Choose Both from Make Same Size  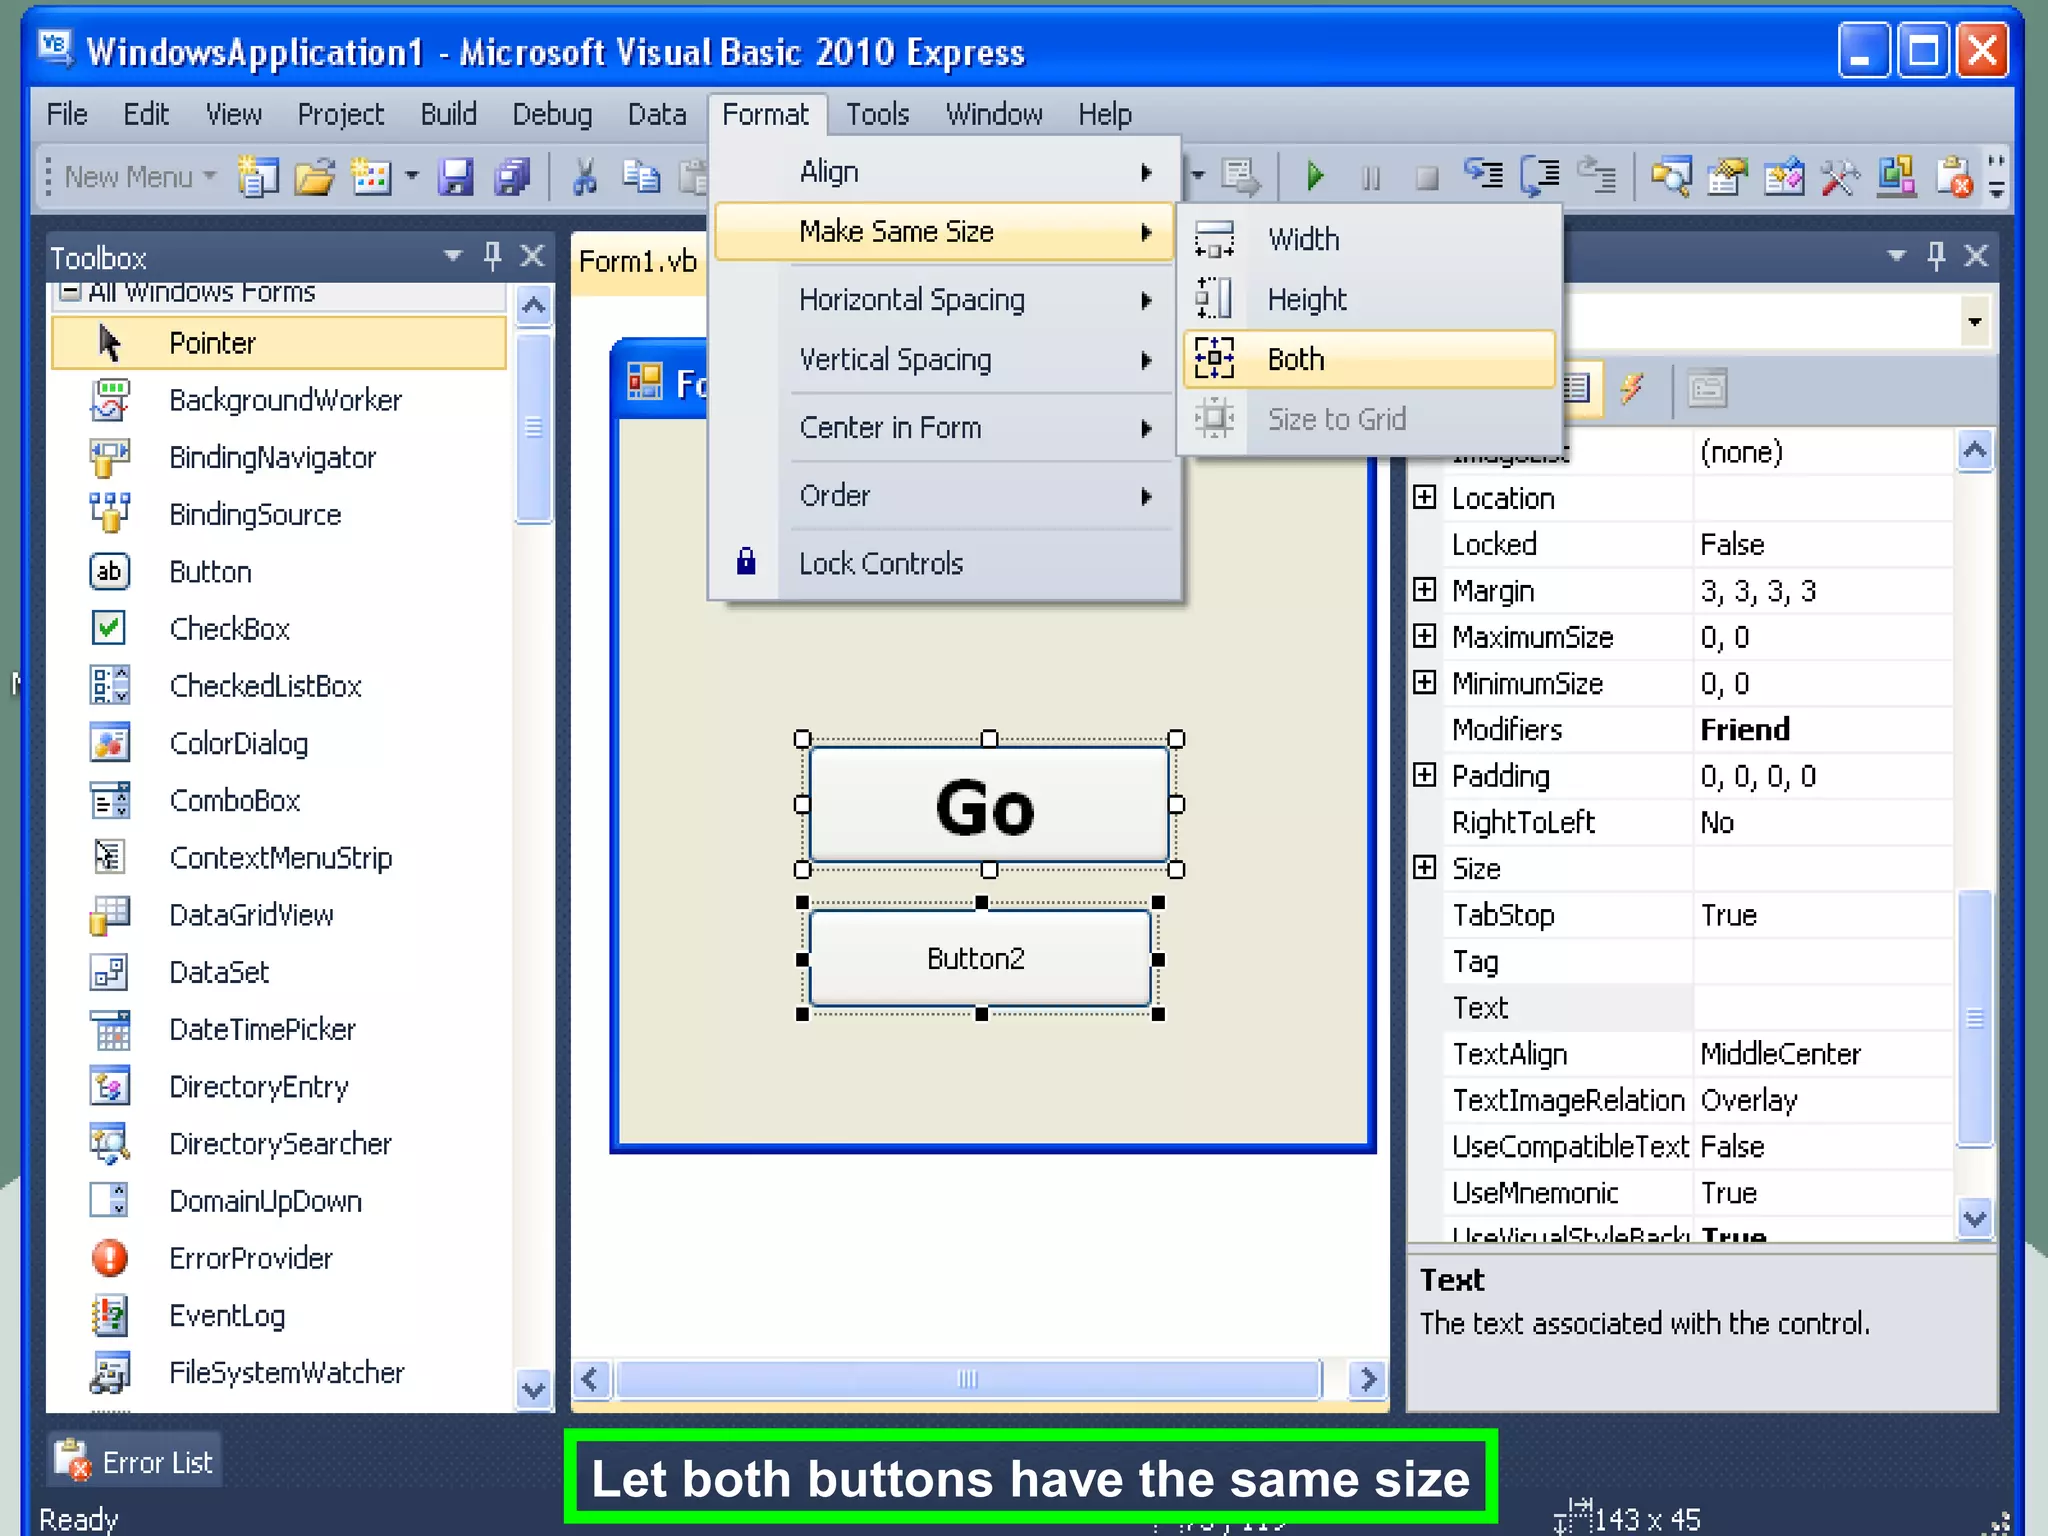(x=1296, y=359)
